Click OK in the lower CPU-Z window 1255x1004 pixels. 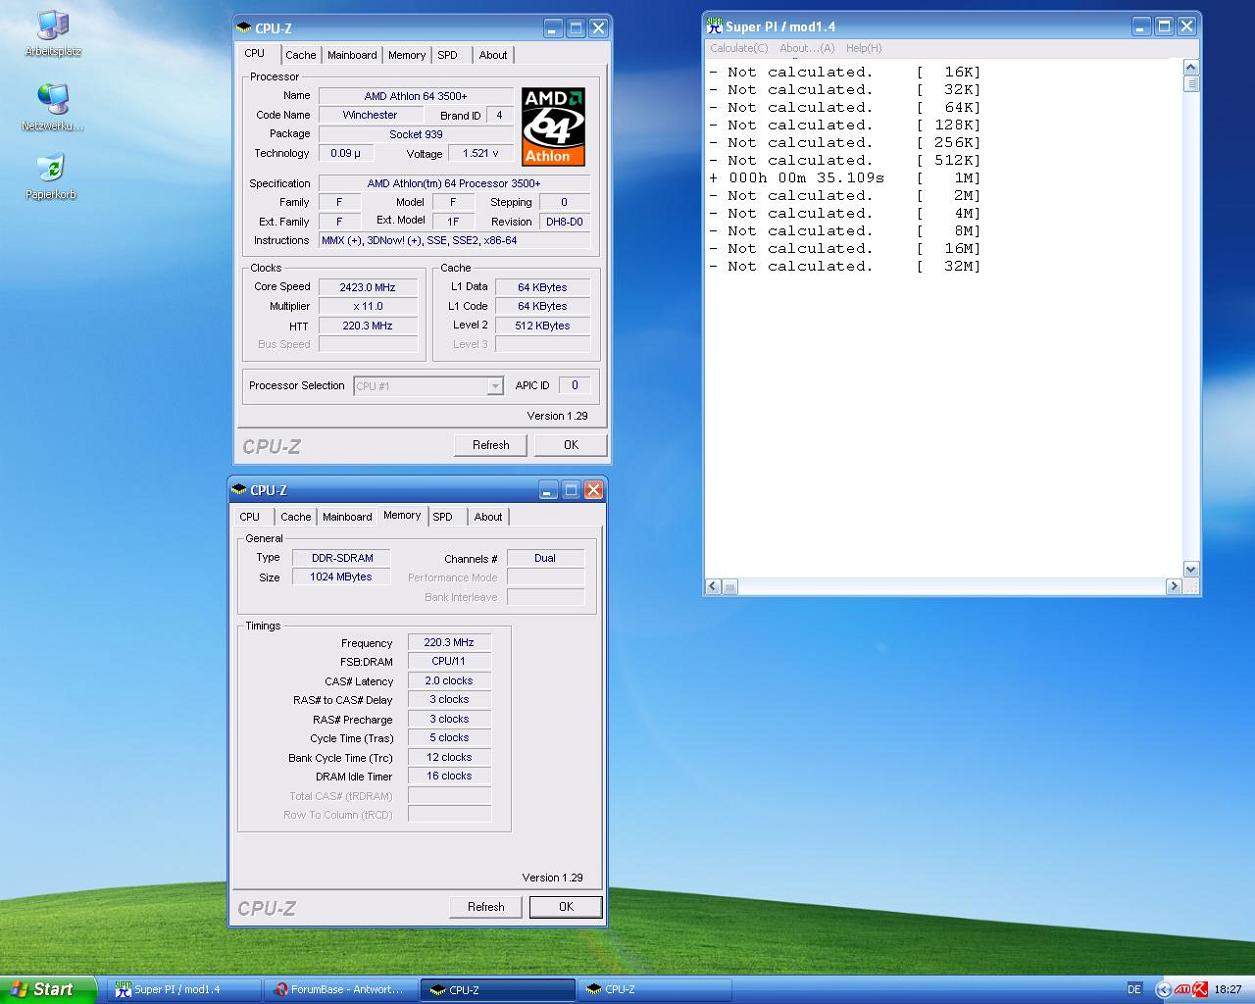[566, 907]
